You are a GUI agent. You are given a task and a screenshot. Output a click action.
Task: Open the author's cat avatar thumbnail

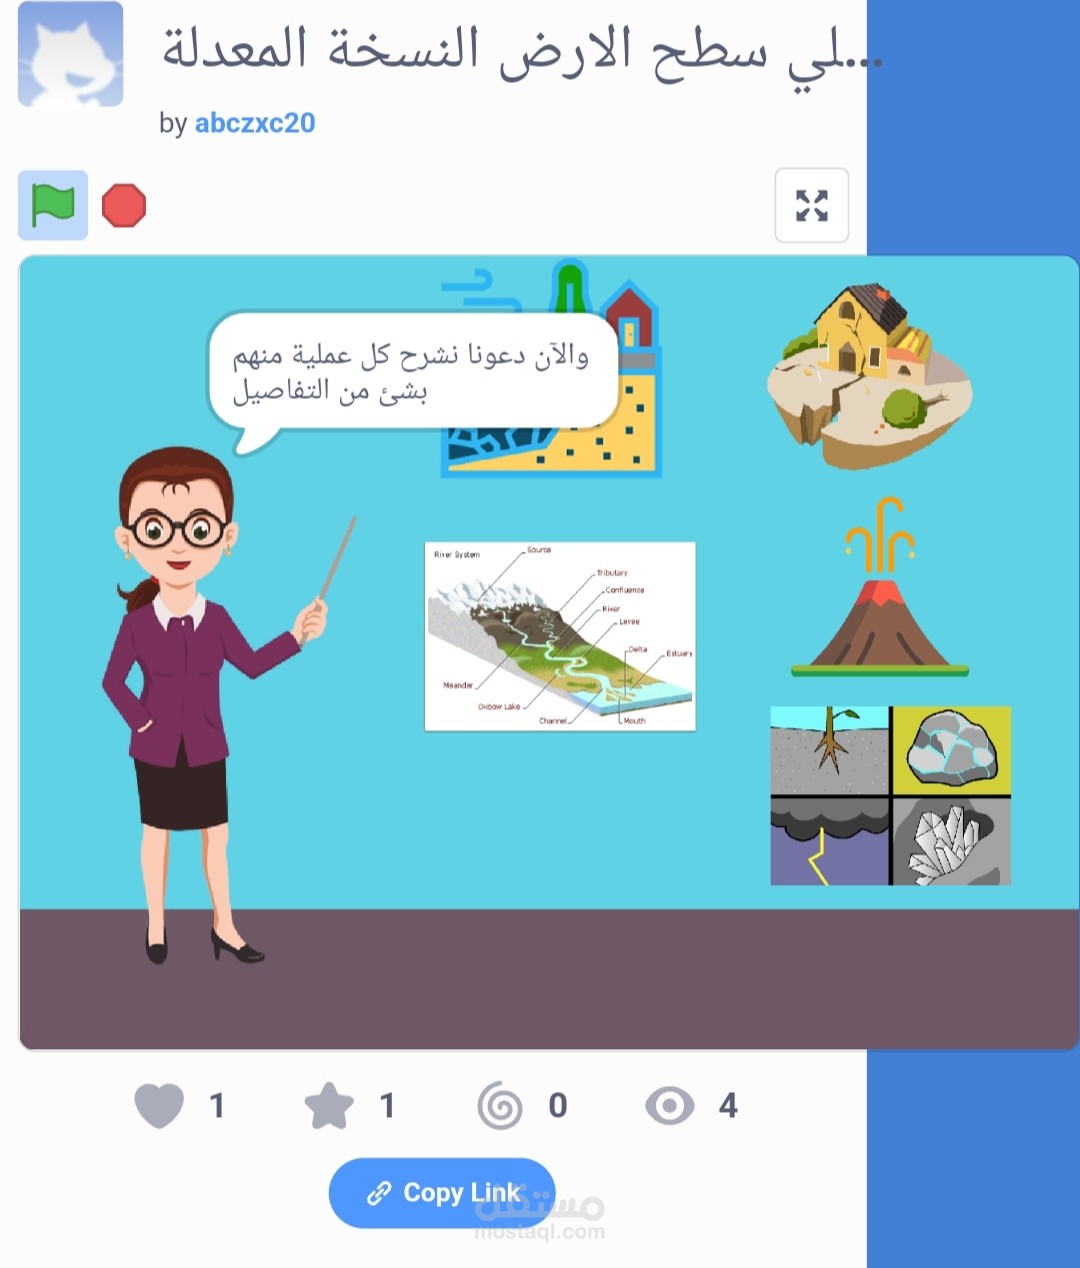[x=70, y=54]
